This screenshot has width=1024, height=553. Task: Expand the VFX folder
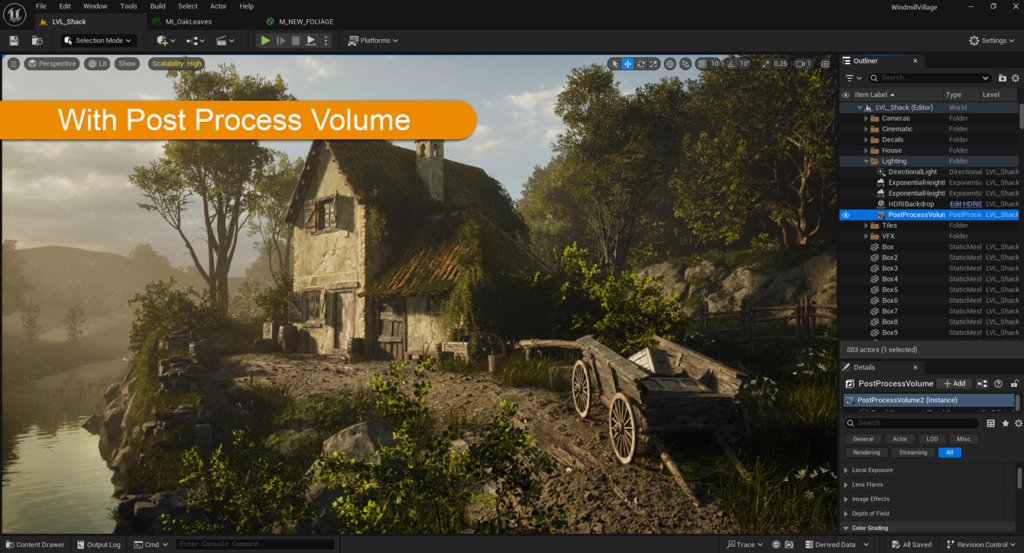867,236
